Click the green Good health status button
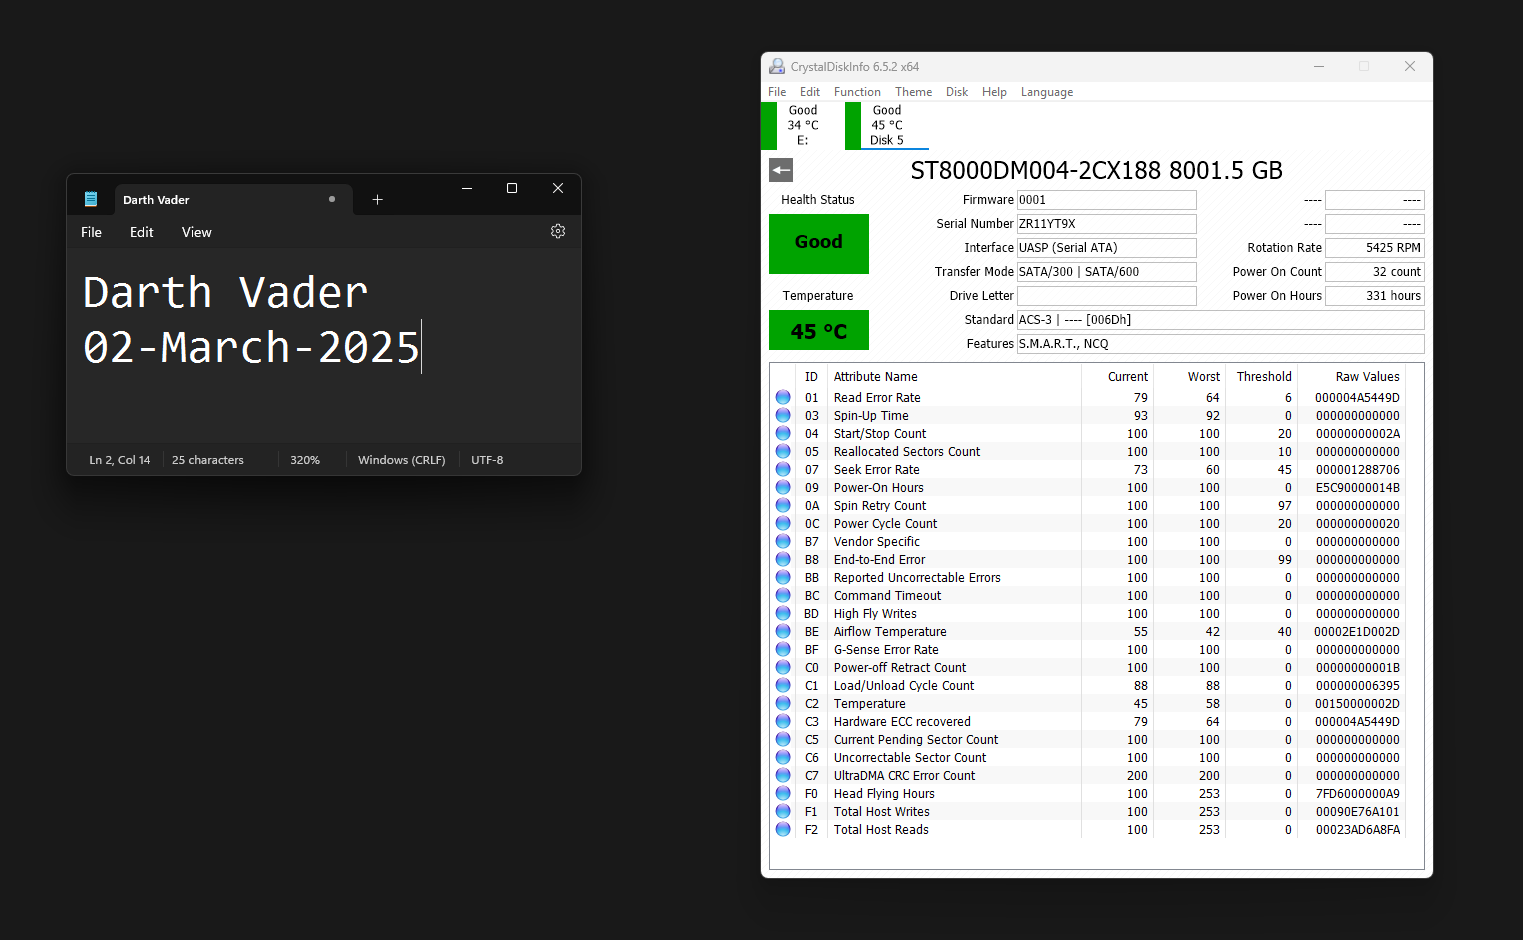 pyautogui.click(x=818, y=243)
